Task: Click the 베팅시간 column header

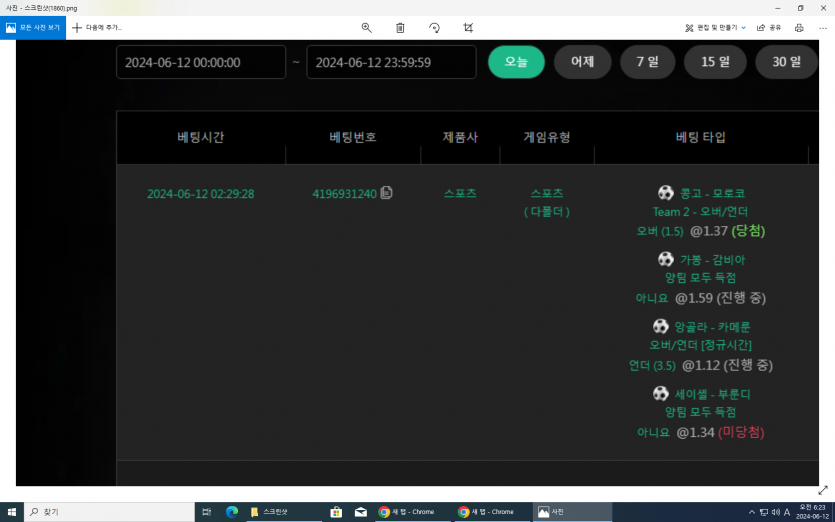Action: (x=201, y=137)
